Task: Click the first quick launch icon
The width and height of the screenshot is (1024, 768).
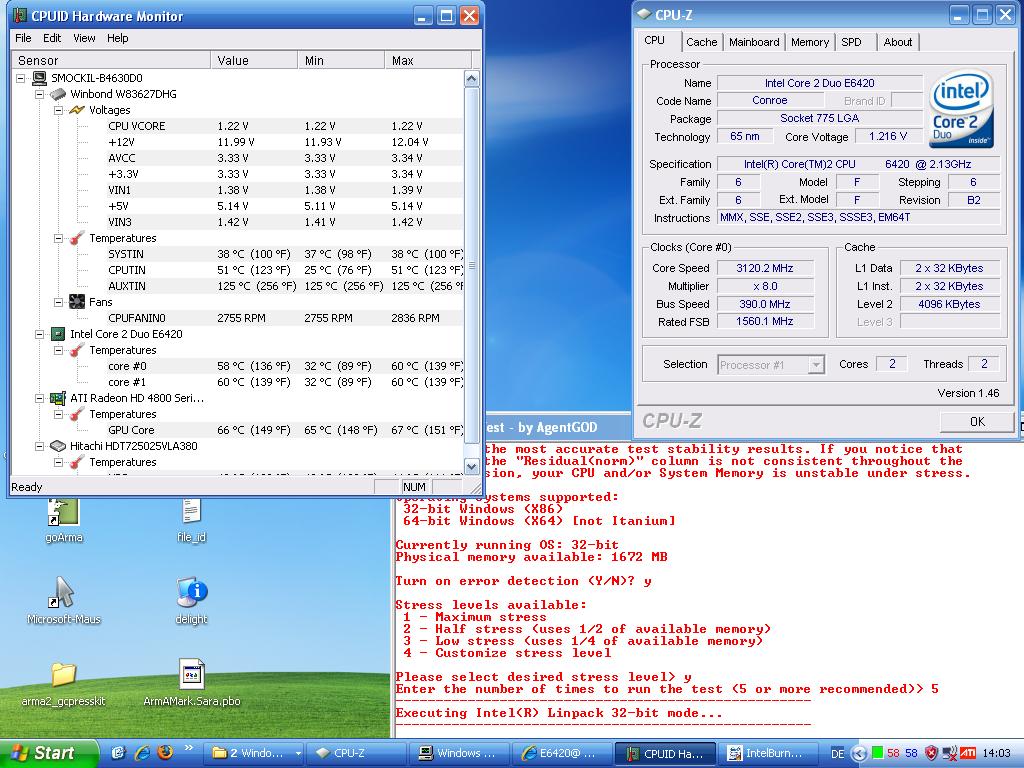Action: click(118, 753)
